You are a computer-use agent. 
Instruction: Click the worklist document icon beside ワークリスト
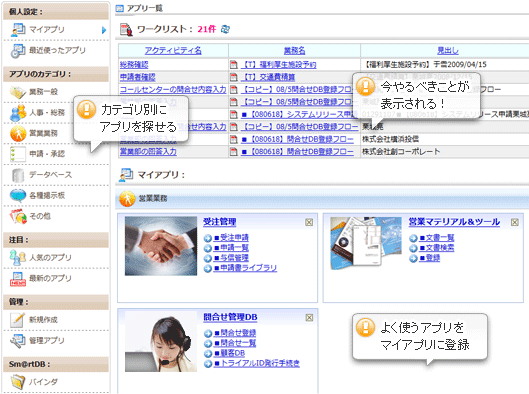tap(127, 30)
